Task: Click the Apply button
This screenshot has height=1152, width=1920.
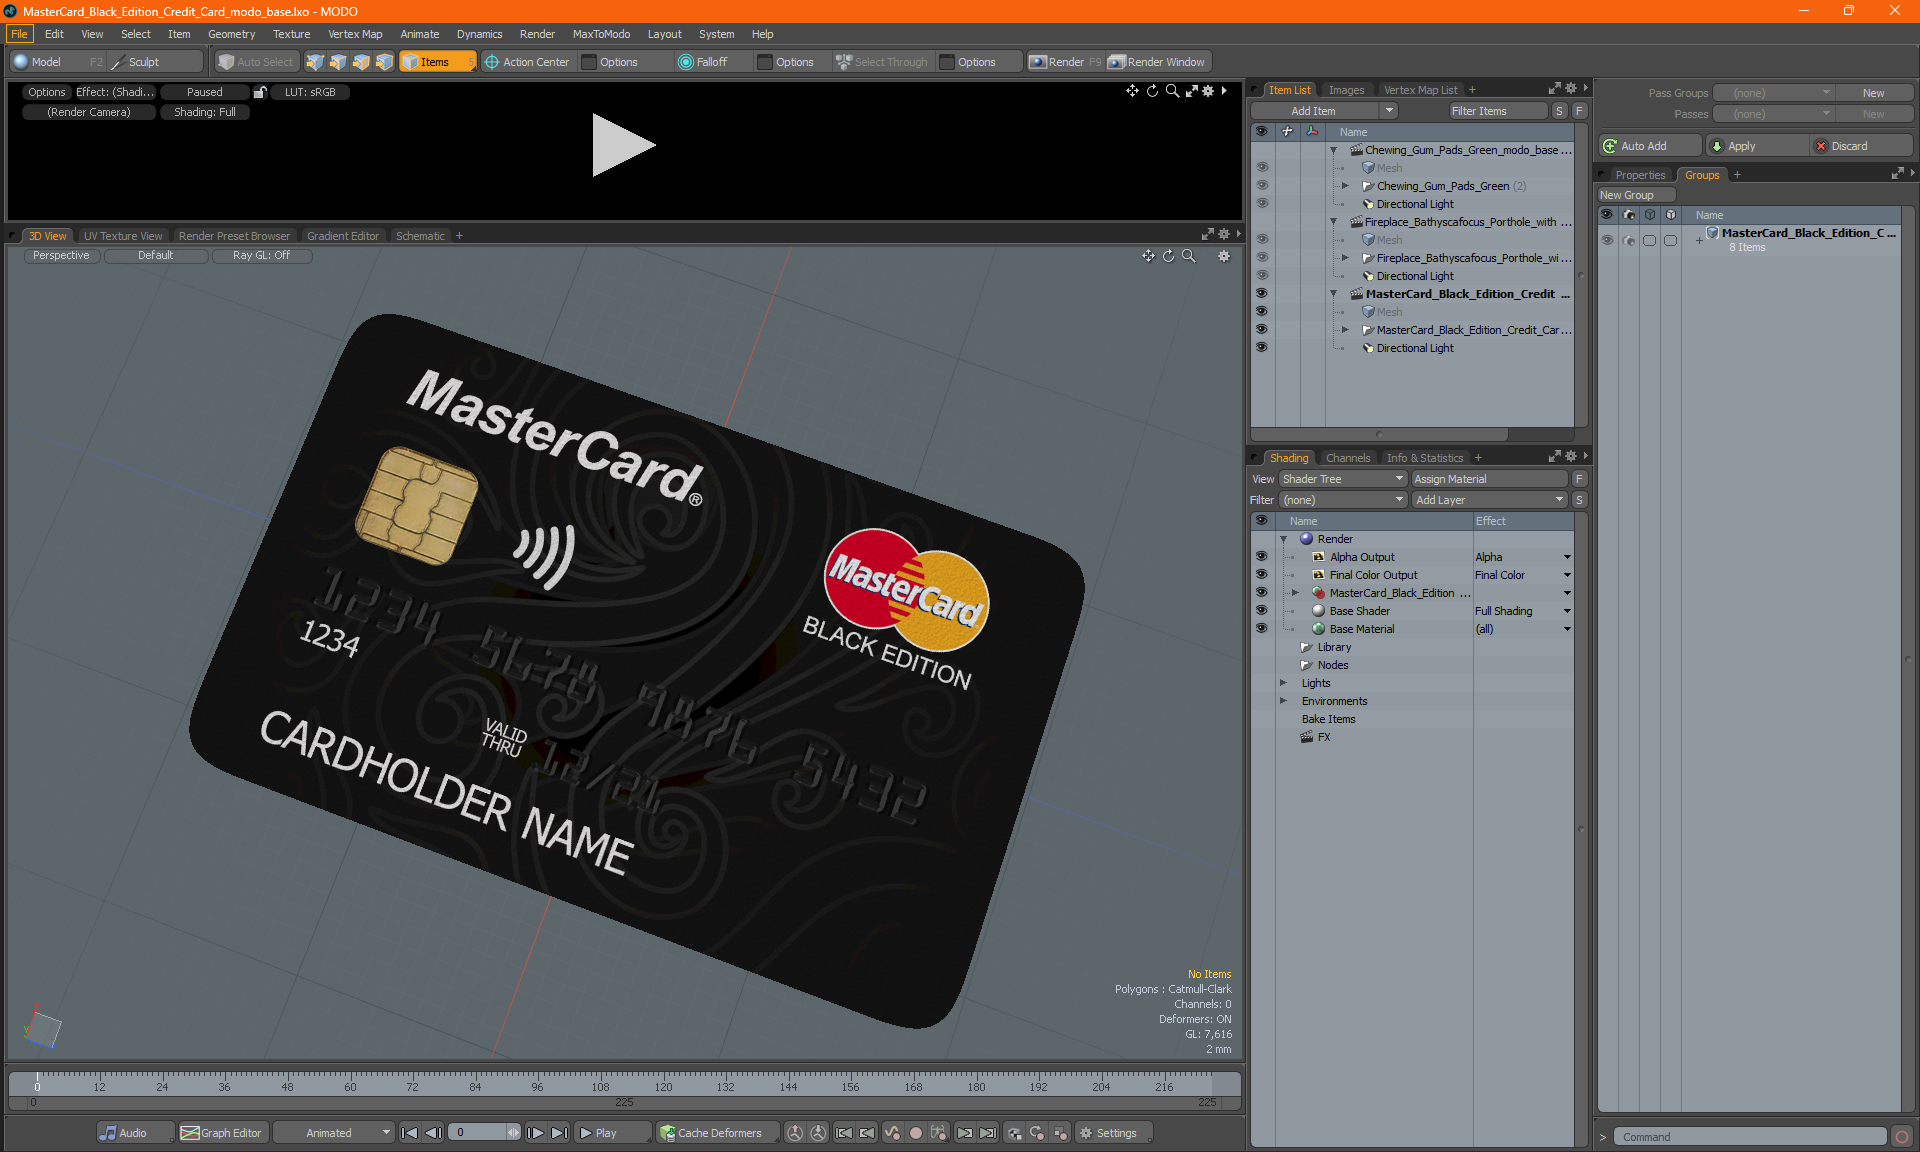Action: (1757, 146)
